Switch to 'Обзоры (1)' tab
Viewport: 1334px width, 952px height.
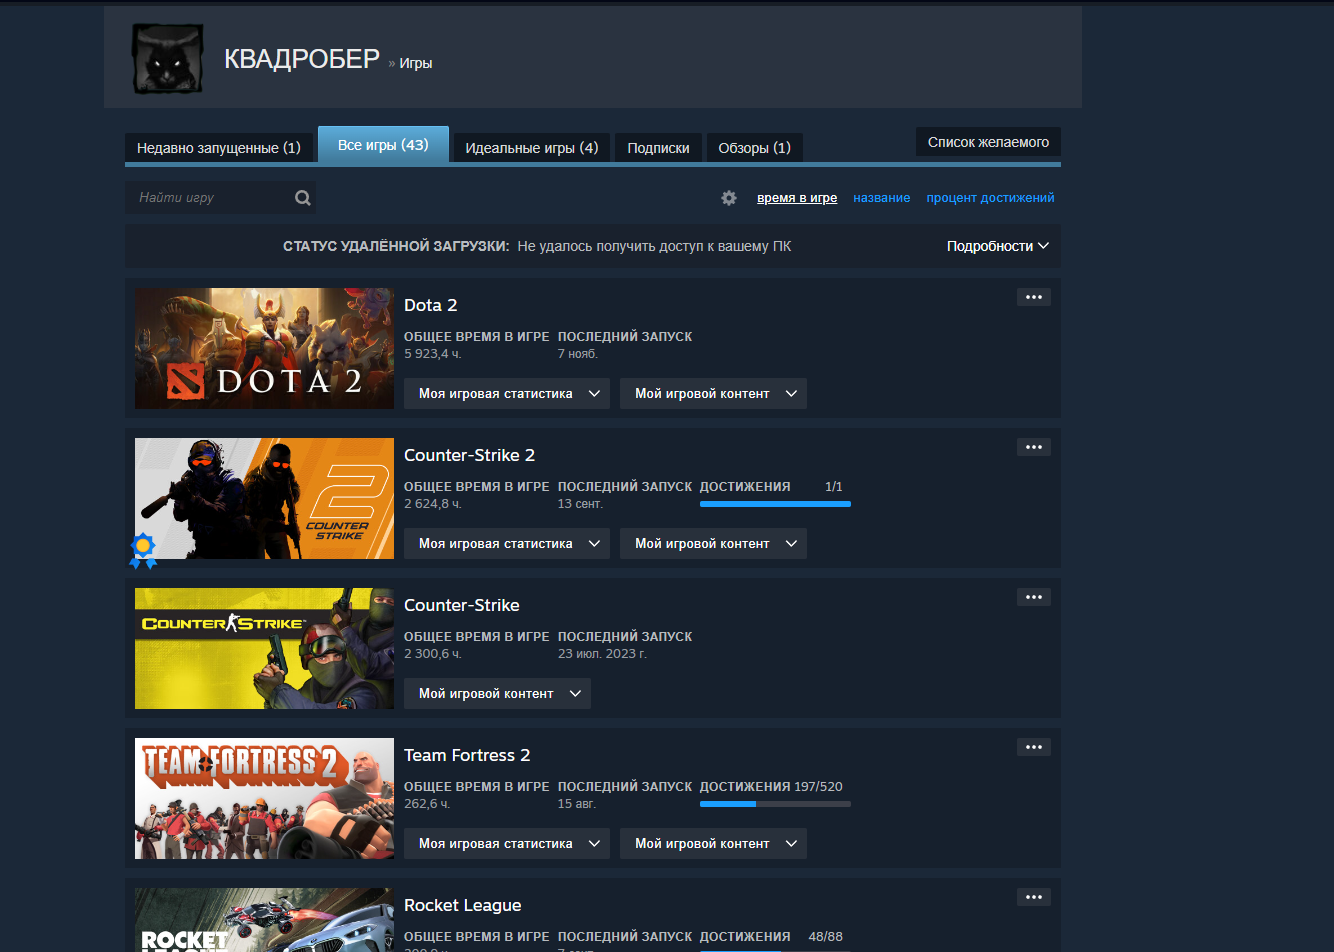[754, 148]
